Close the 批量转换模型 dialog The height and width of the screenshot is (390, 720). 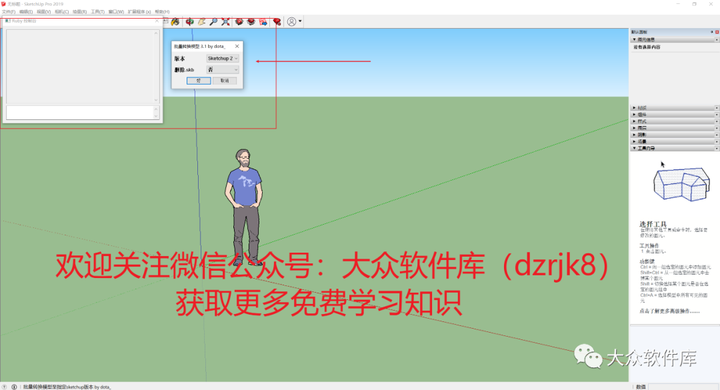click(237, 46)
